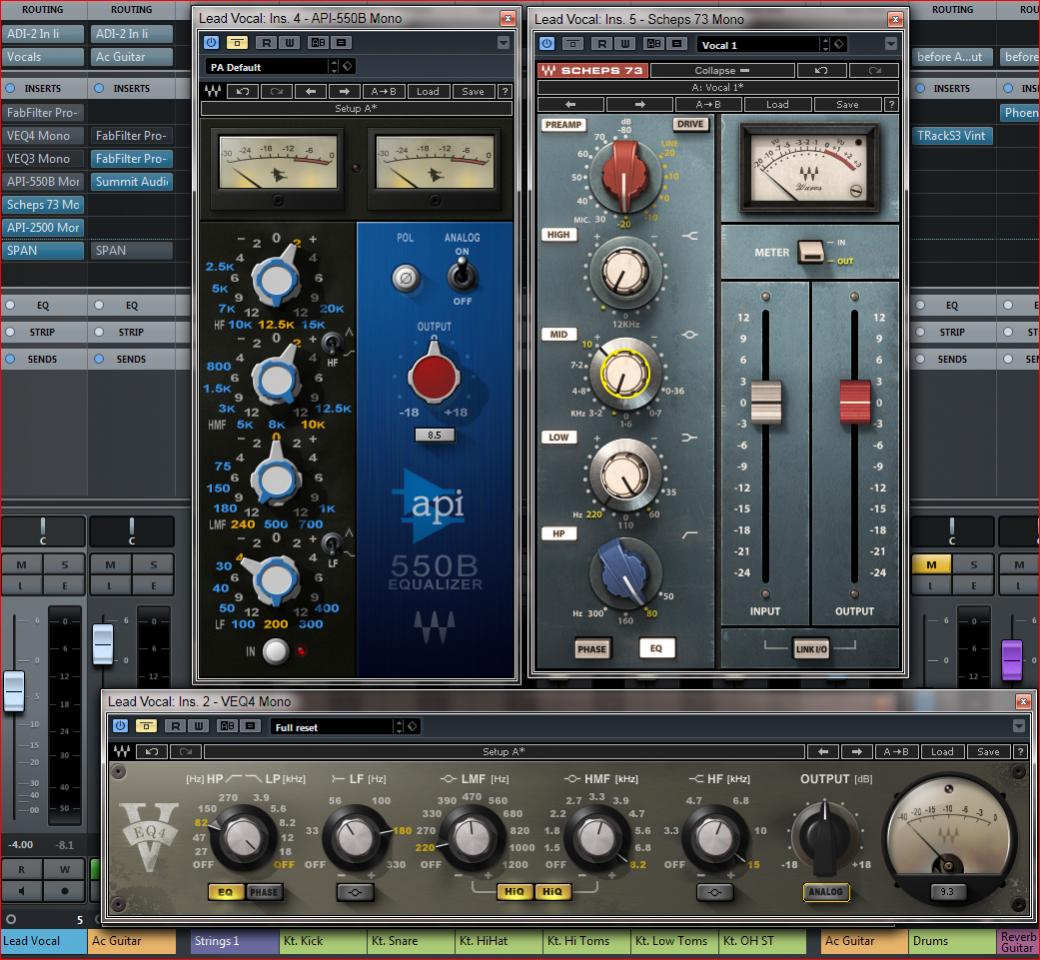Click undo arrow in VEQ4 toolbar
The height and width of the screenshot is (960, 1040).
point(151,752)
